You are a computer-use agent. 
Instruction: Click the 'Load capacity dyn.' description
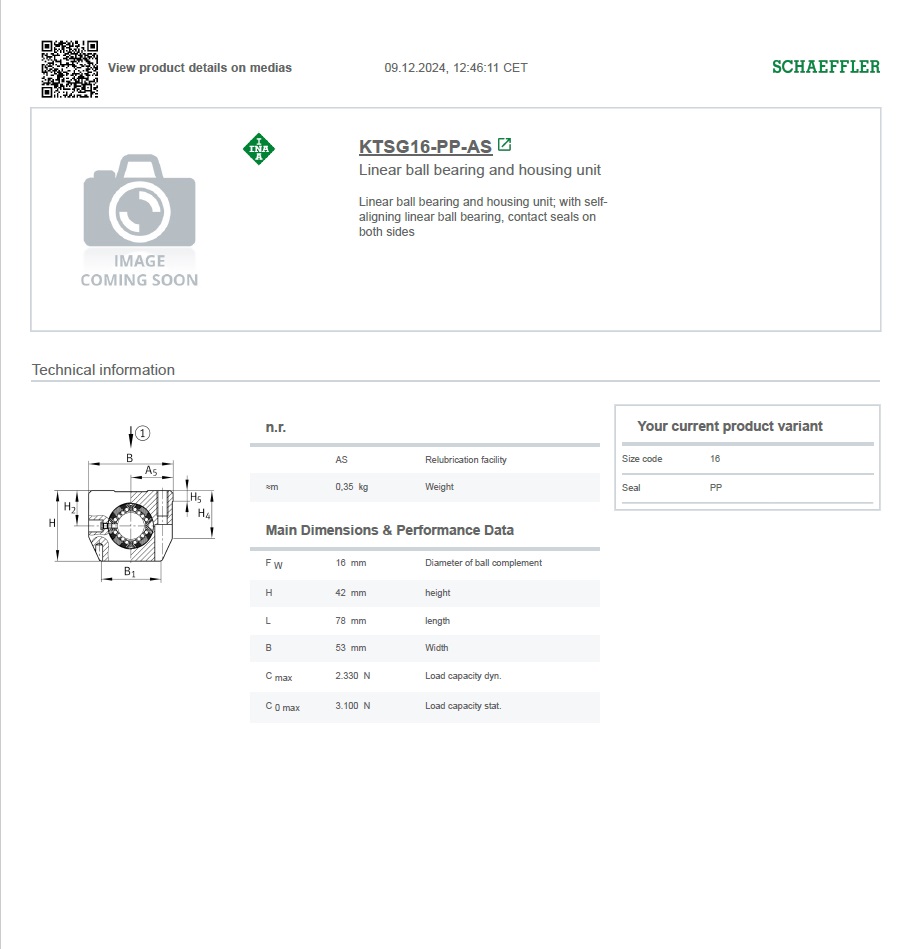[463, 676]
